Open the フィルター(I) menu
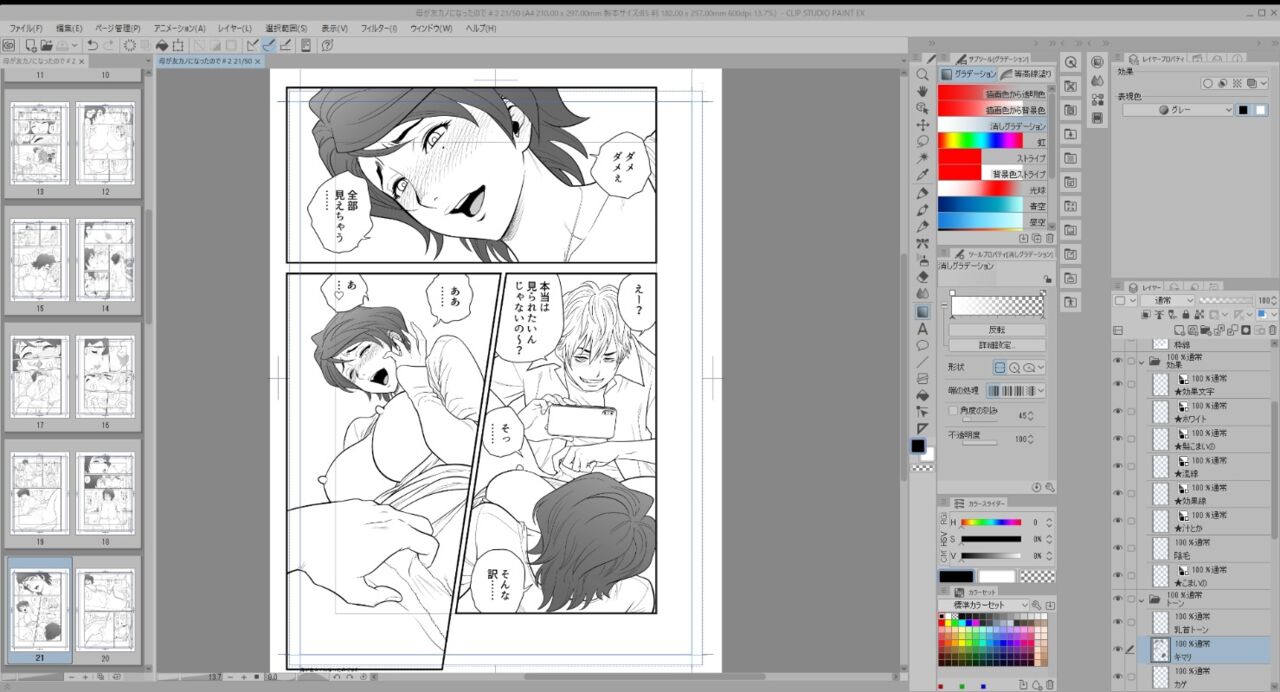Screen dimensions: 1280x692 tap(379, 28)
